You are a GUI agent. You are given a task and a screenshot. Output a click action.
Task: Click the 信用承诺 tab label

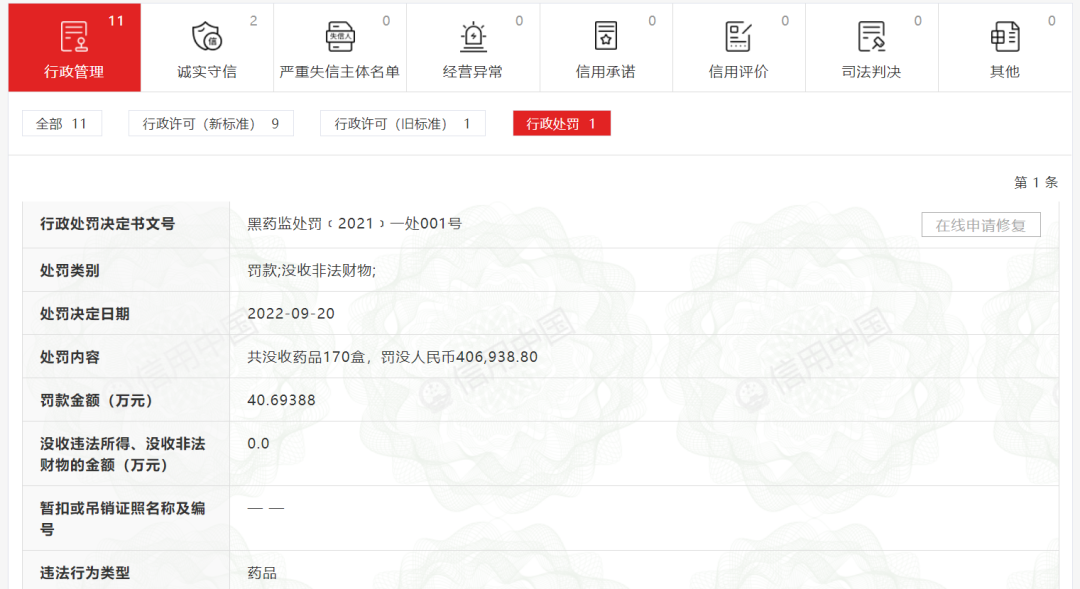[606, 72]
